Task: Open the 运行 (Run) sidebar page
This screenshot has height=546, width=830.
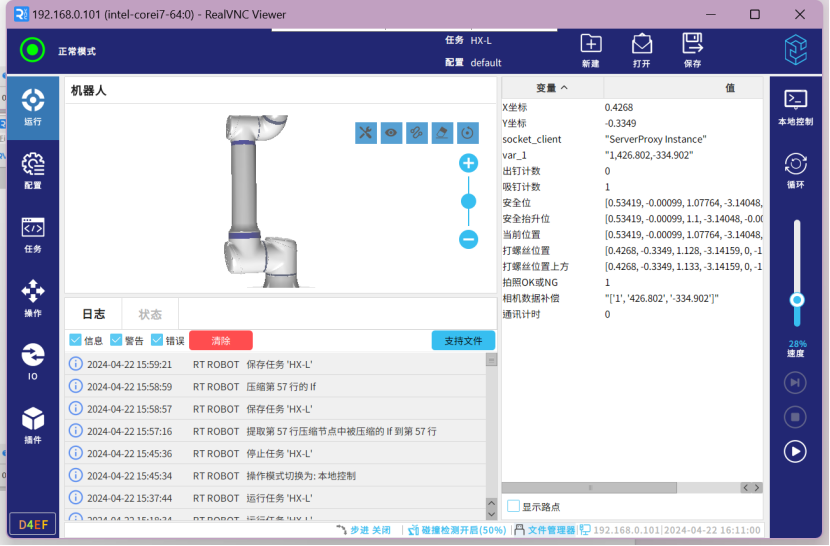Action: pyautogui.click(x=32, y=106)
